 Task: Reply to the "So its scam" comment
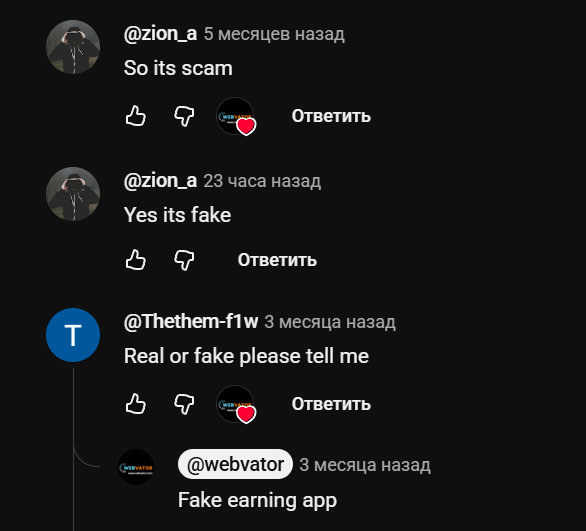coord(331,116)
